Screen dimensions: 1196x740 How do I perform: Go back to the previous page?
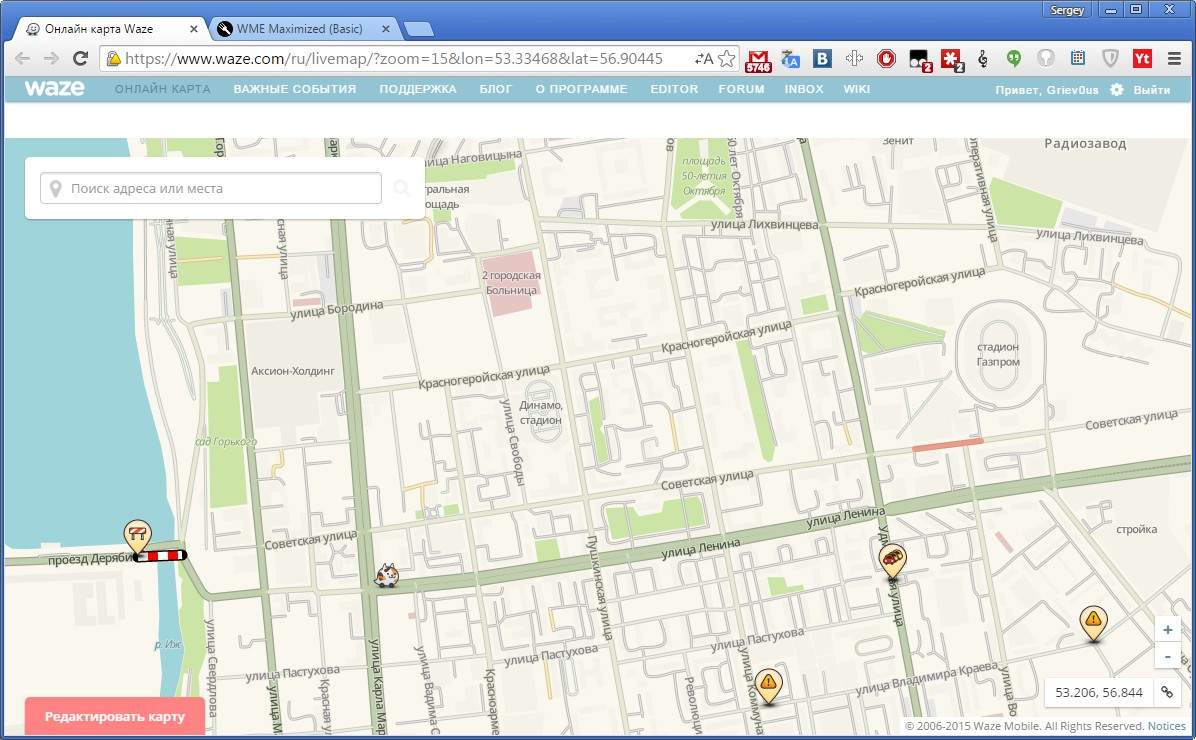click(22, 59)
